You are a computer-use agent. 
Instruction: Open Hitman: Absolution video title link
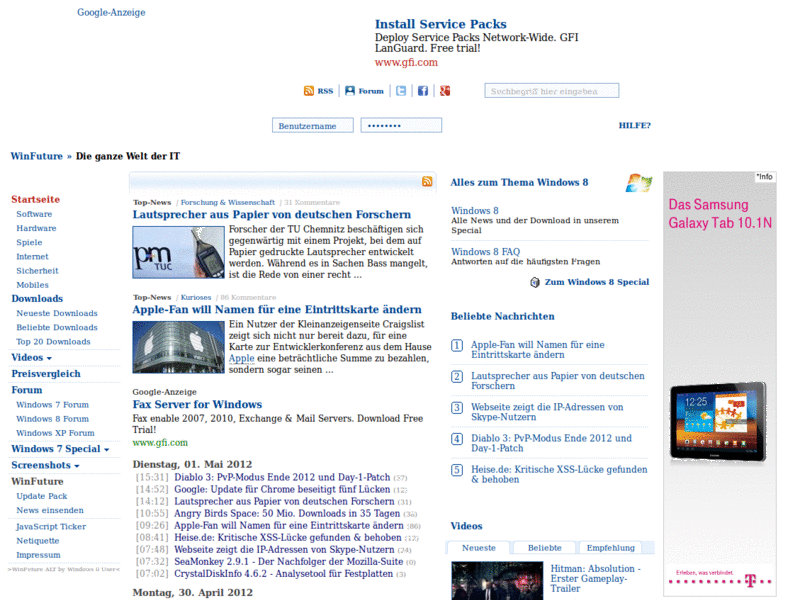coord(595,579)
